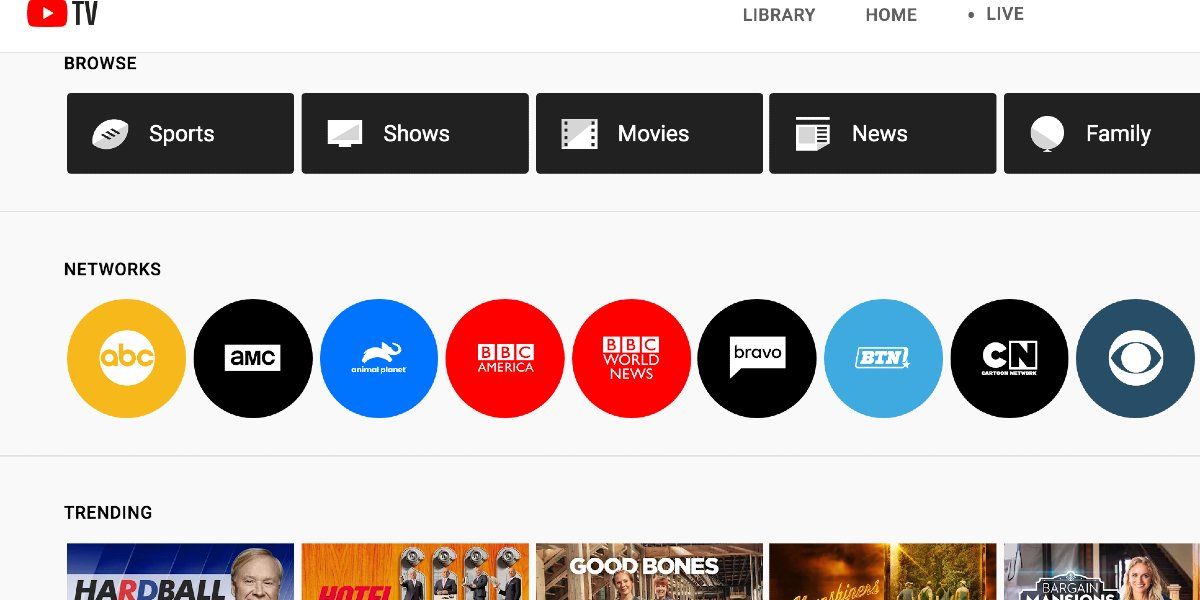Open the Shows category tile
1200x600 pixels.
click(414, 133)
